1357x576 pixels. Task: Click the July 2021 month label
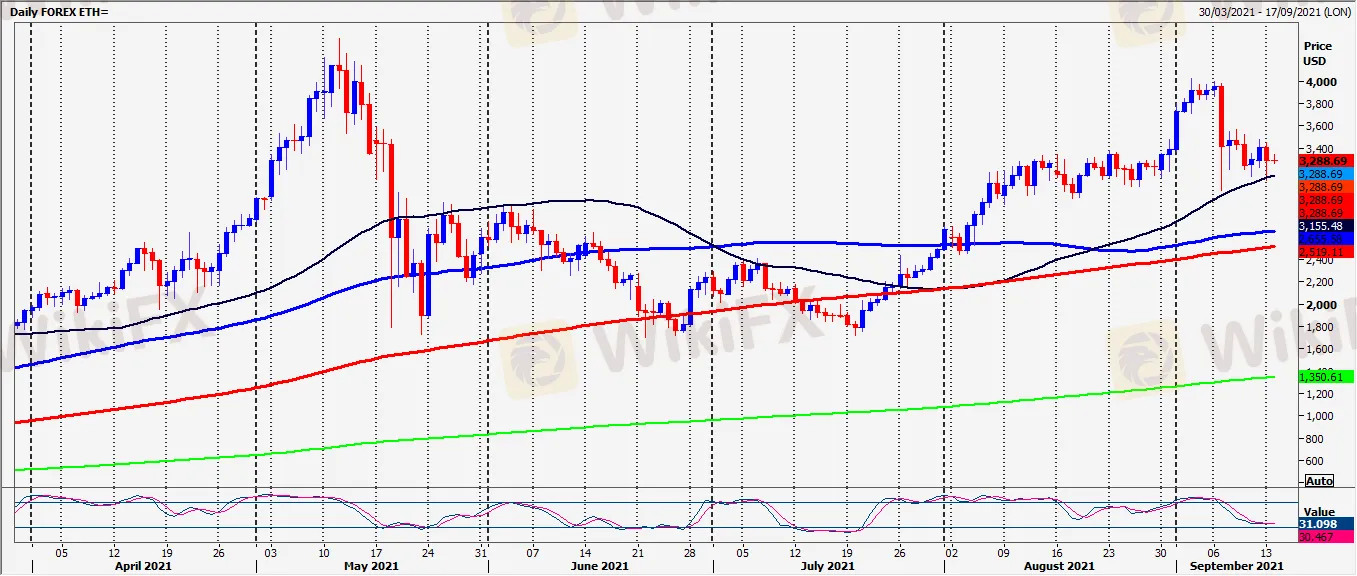pos(828,566)
